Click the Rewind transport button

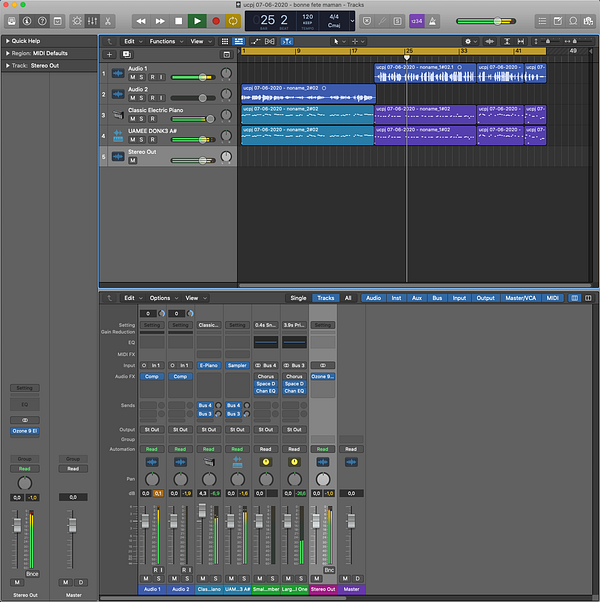pyautogui.click(x=141, y=20)
